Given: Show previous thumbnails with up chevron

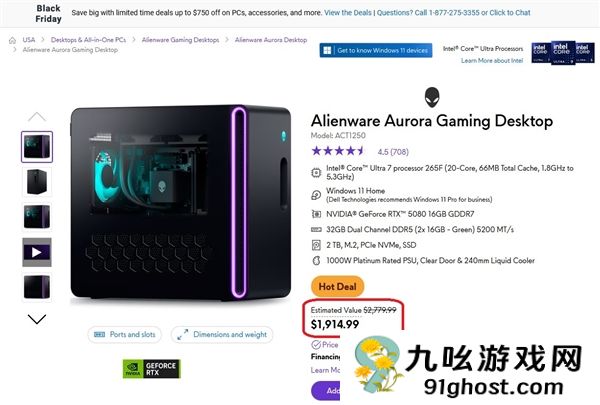Looking at the screenshot, I should click(x=37, y=117).
